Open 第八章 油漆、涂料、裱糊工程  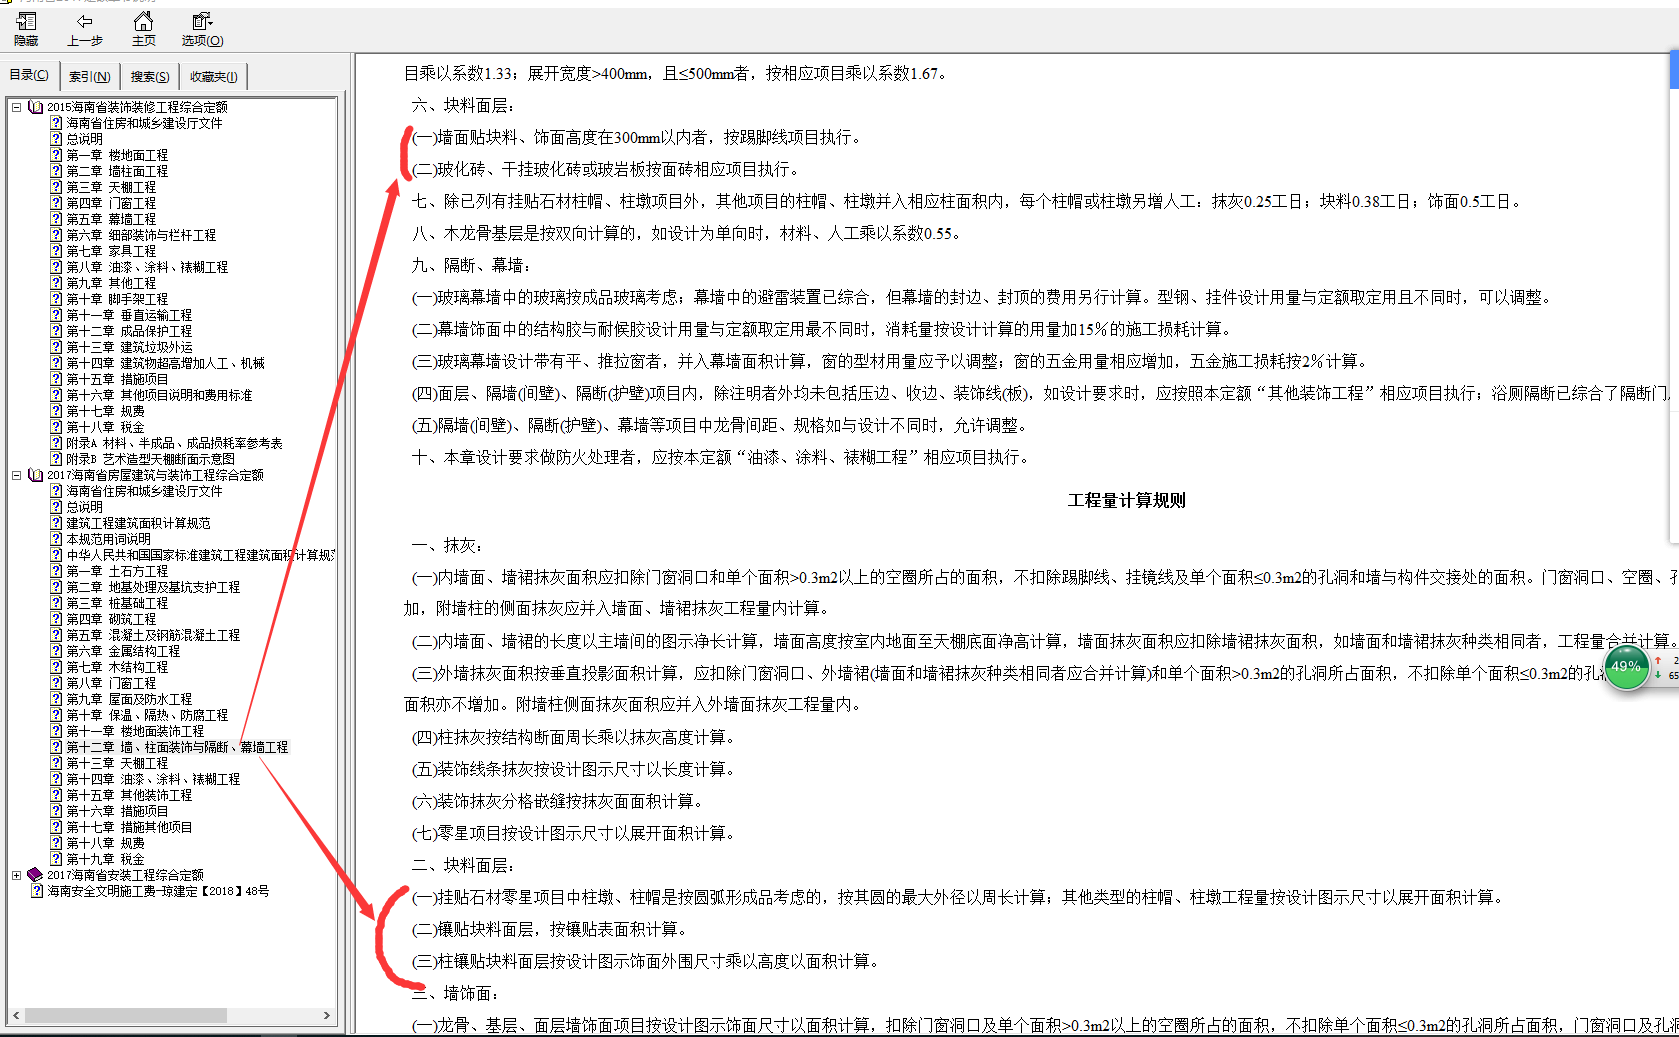tap(147, 267)
